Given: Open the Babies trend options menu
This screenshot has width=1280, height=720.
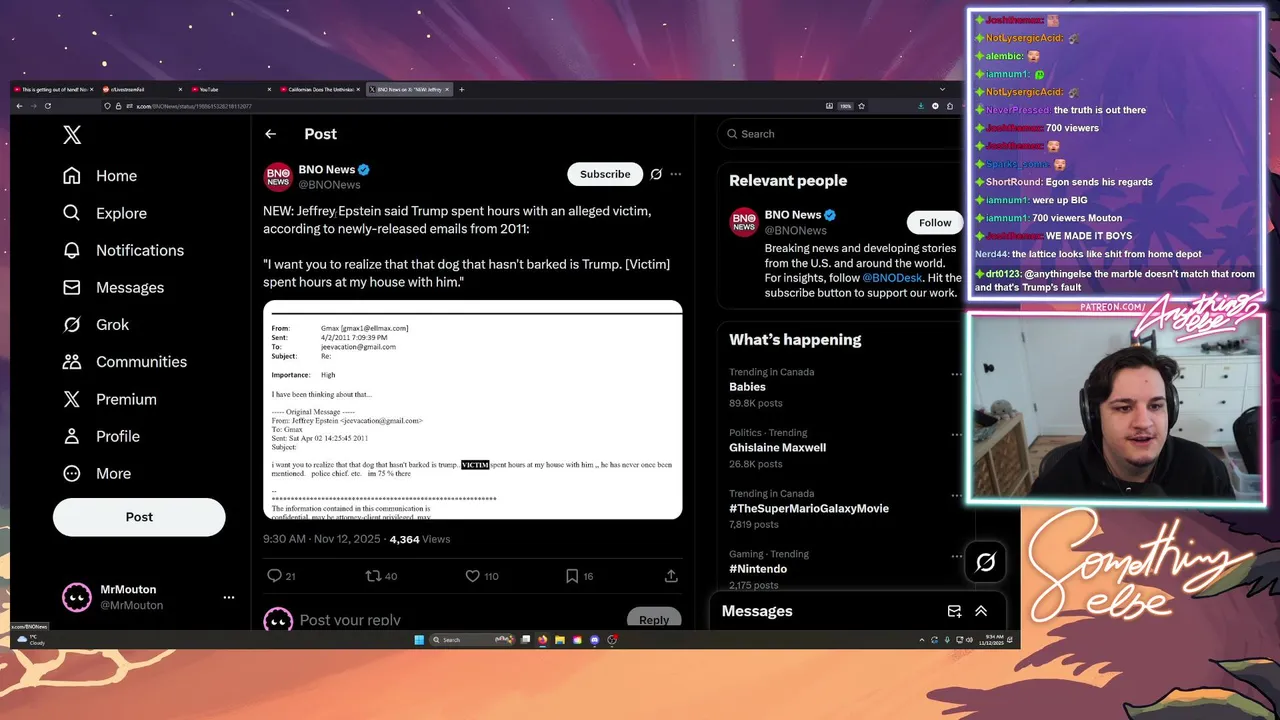Looking at the screenshot, I should [x=956, y=374].
